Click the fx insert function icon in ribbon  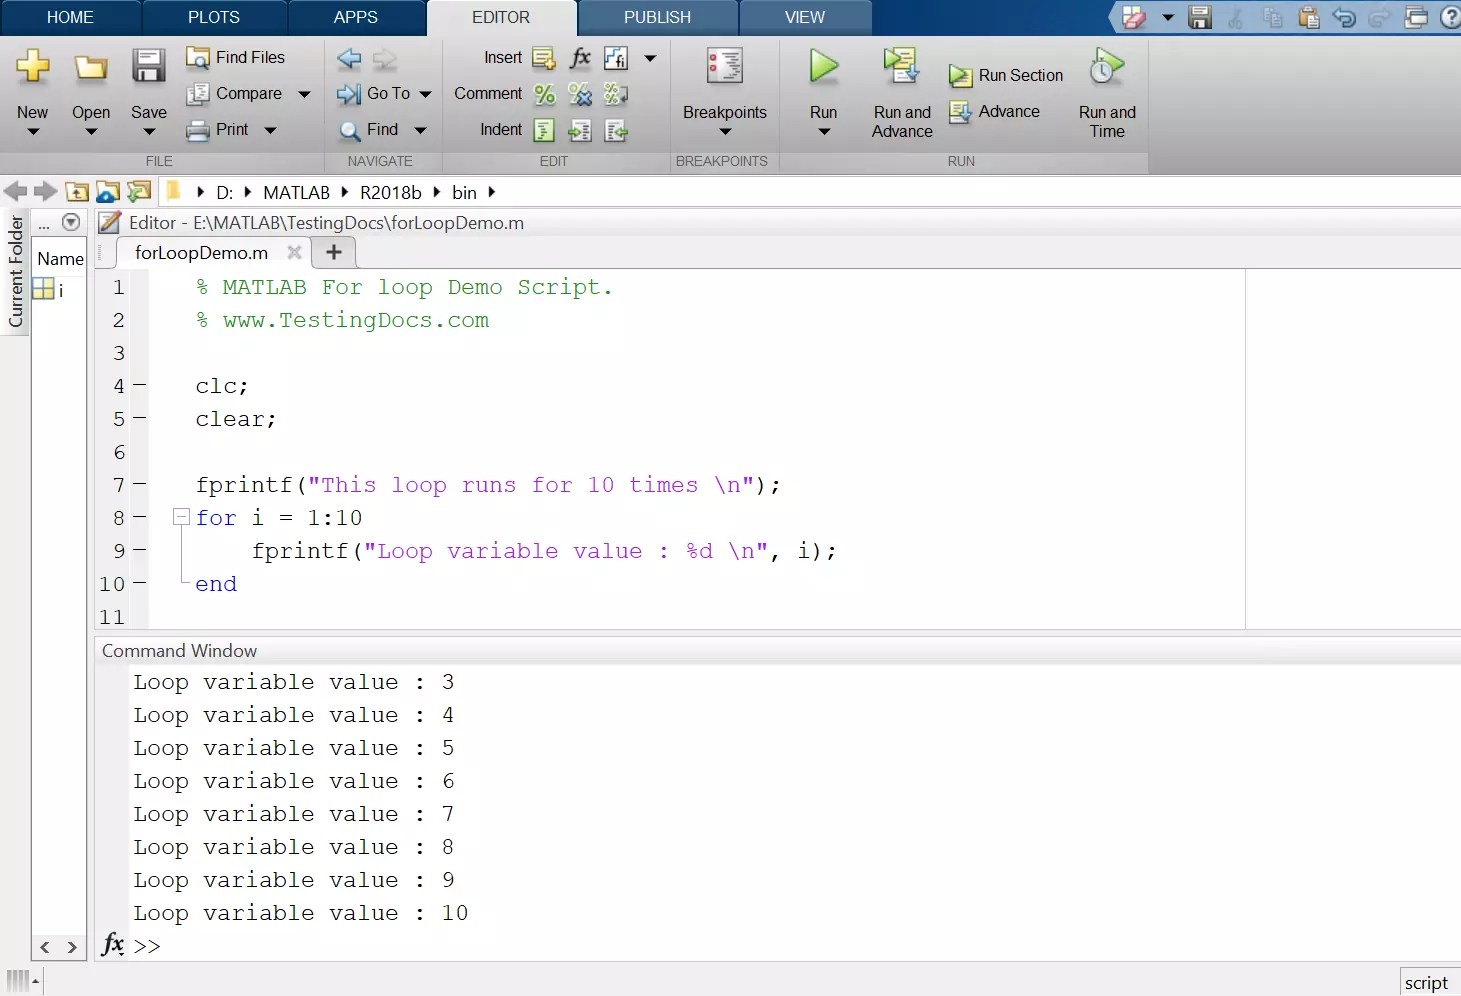click(580, 58)
